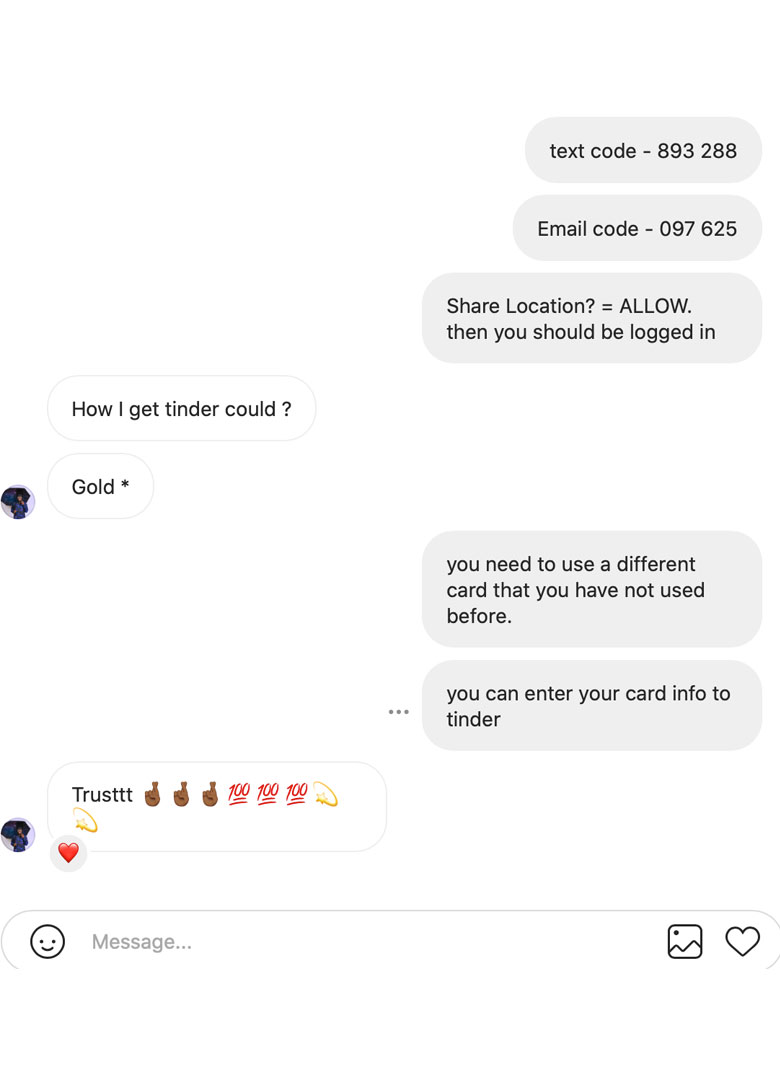This screenshot has width=780, height=1080.
Task: Open message options three-dot icon
Action: [x=398, y=712]
